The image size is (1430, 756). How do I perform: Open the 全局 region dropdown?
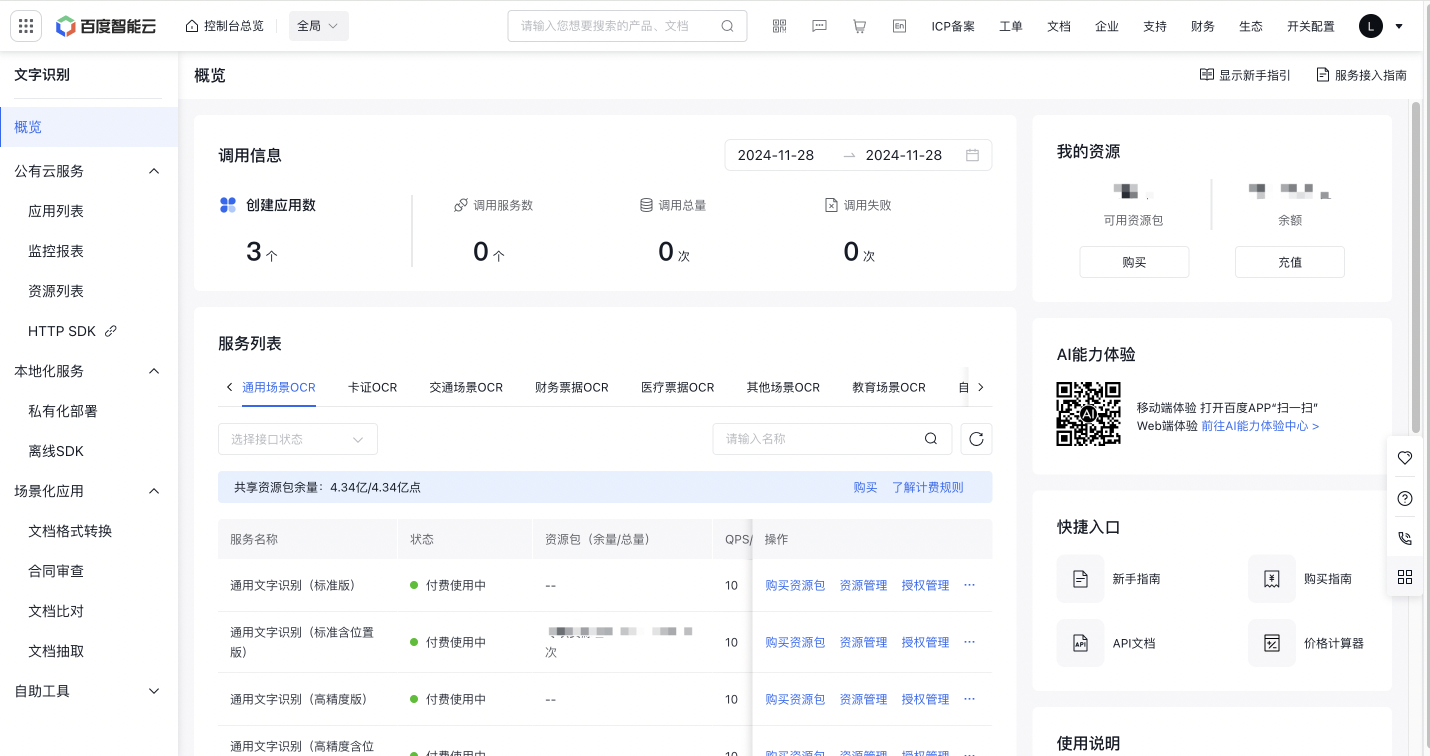click(x=319, y=26)
